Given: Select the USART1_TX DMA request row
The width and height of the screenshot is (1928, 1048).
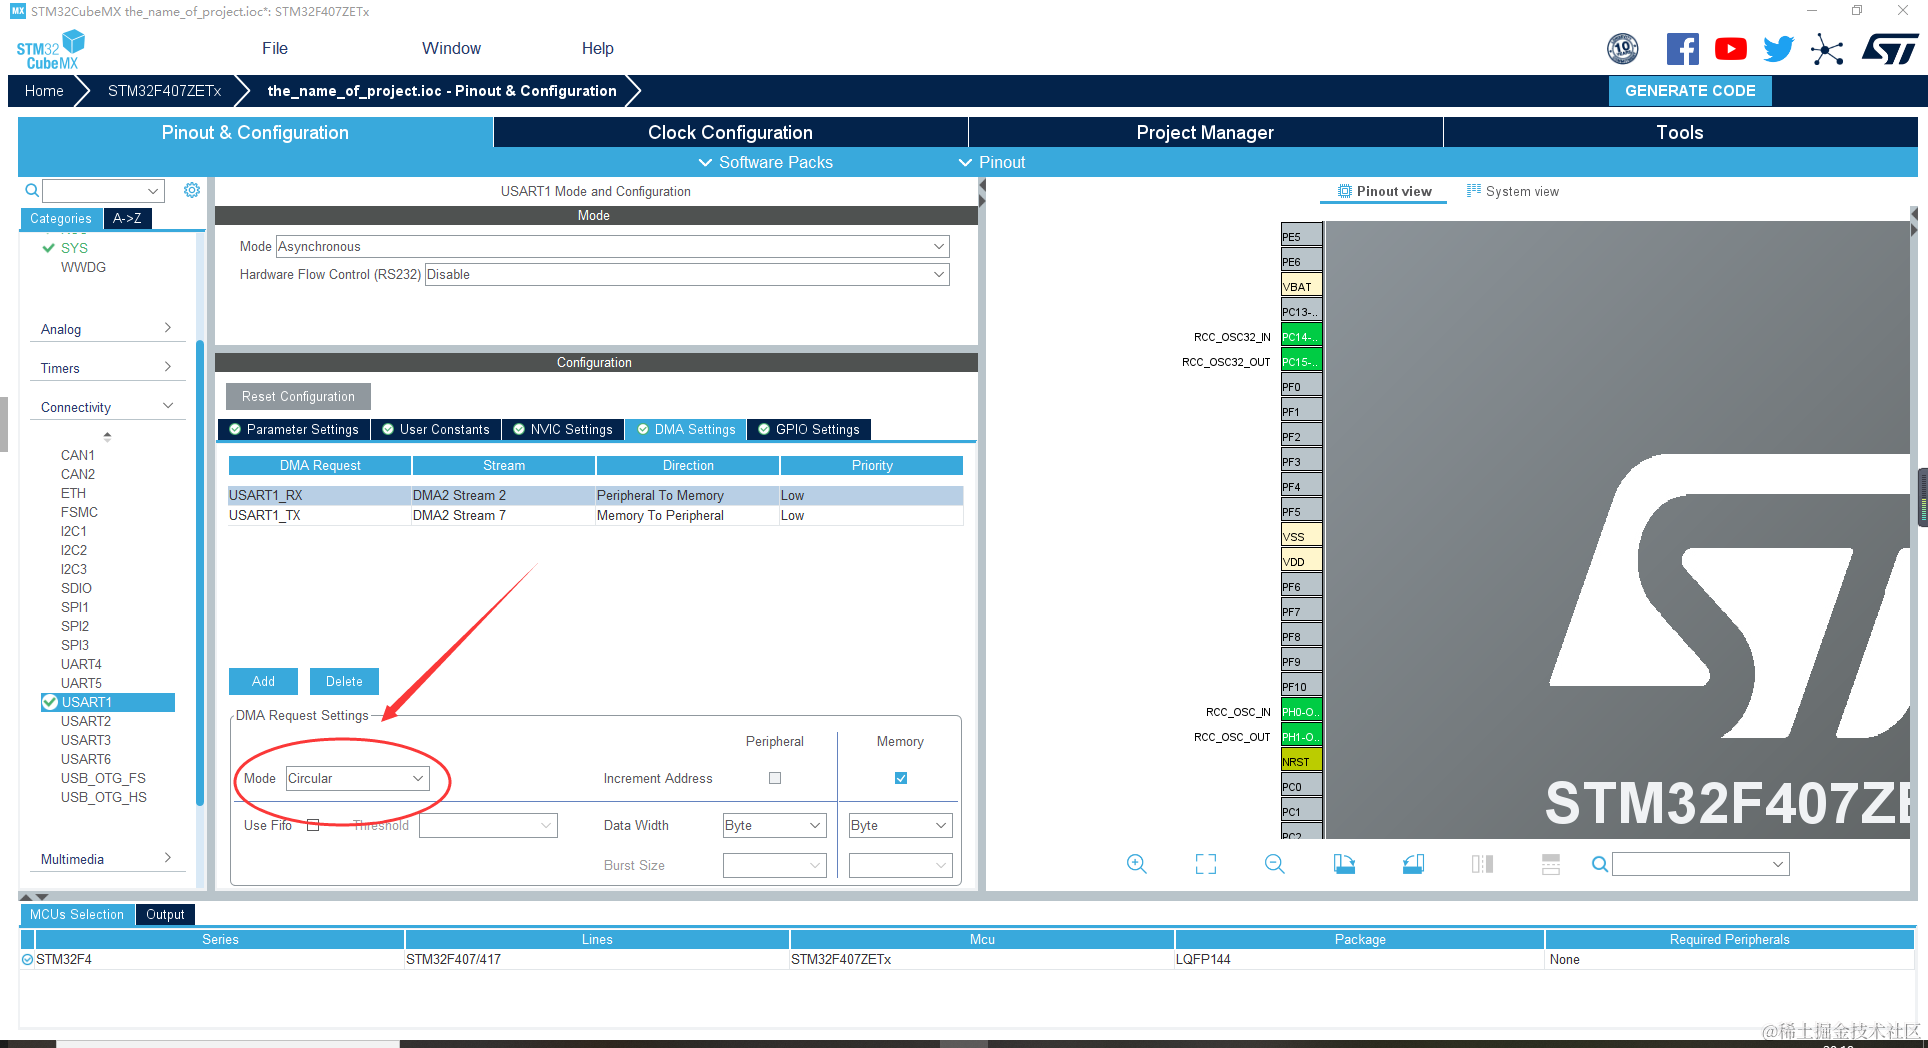Looking at the screenshot, I should (595, 515).
